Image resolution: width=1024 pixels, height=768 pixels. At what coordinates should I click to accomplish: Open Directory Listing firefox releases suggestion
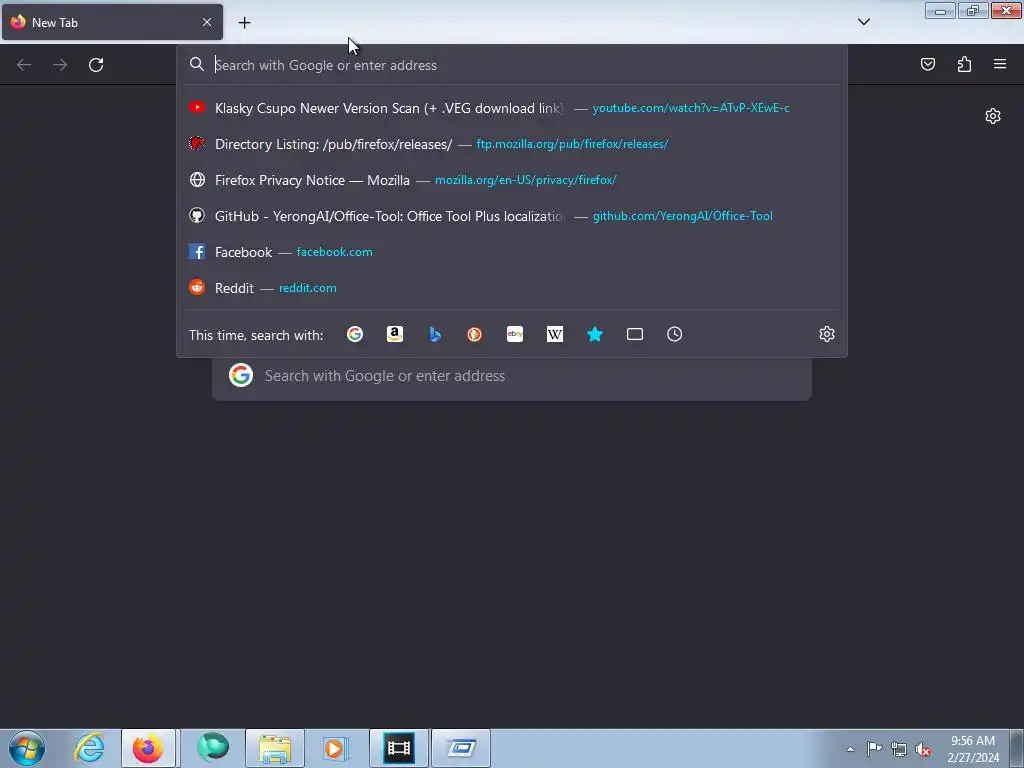pos(512,144)
